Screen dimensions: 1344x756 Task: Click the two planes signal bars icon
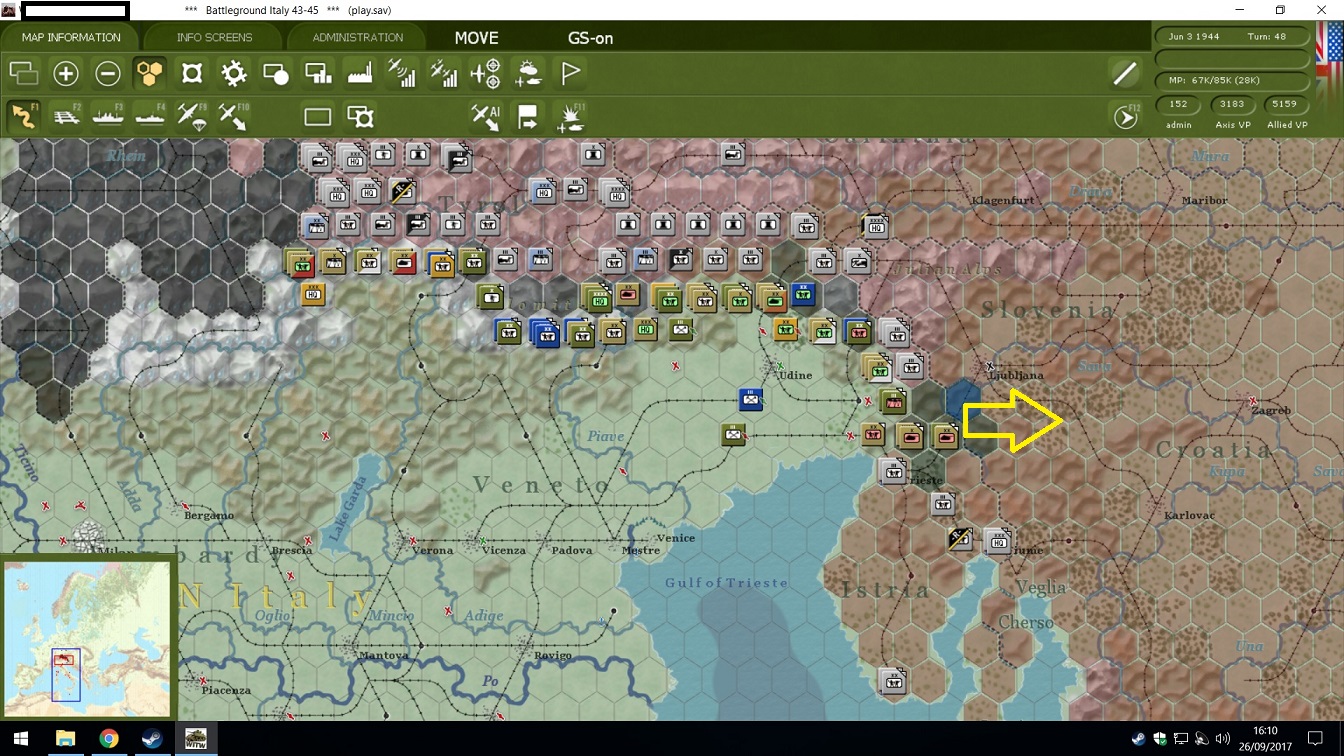point(444,73)
